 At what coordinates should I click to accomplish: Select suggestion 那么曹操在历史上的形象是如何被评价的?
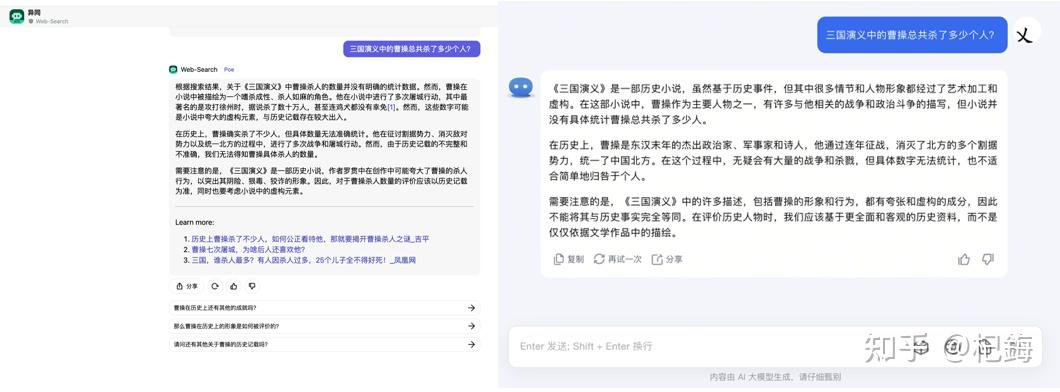324,326
